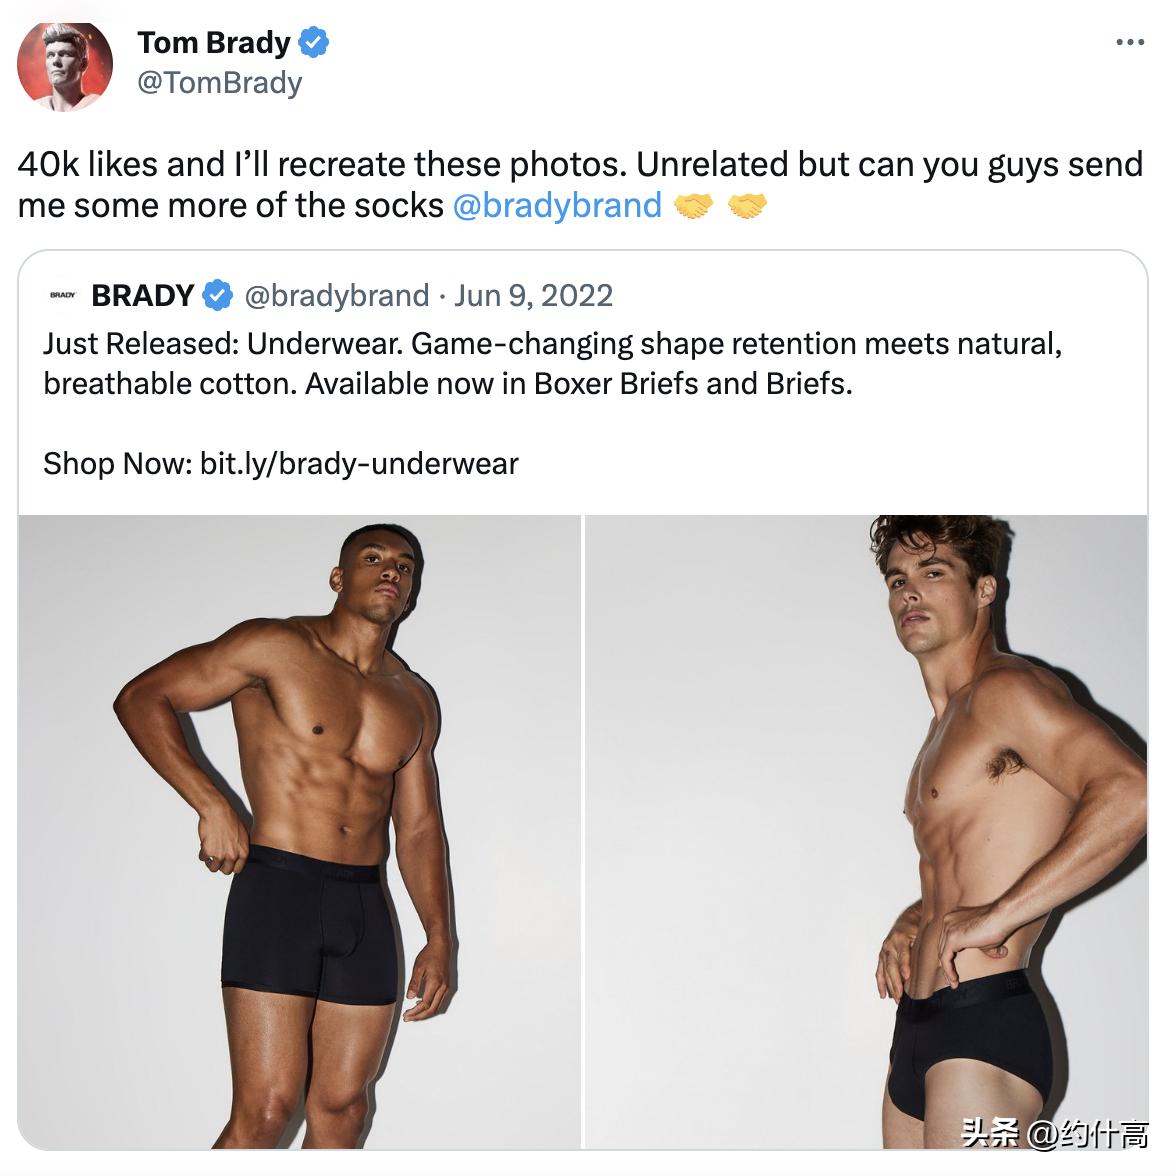
Task: Click the 'Shop Now:' label
Action: point(117,464)
